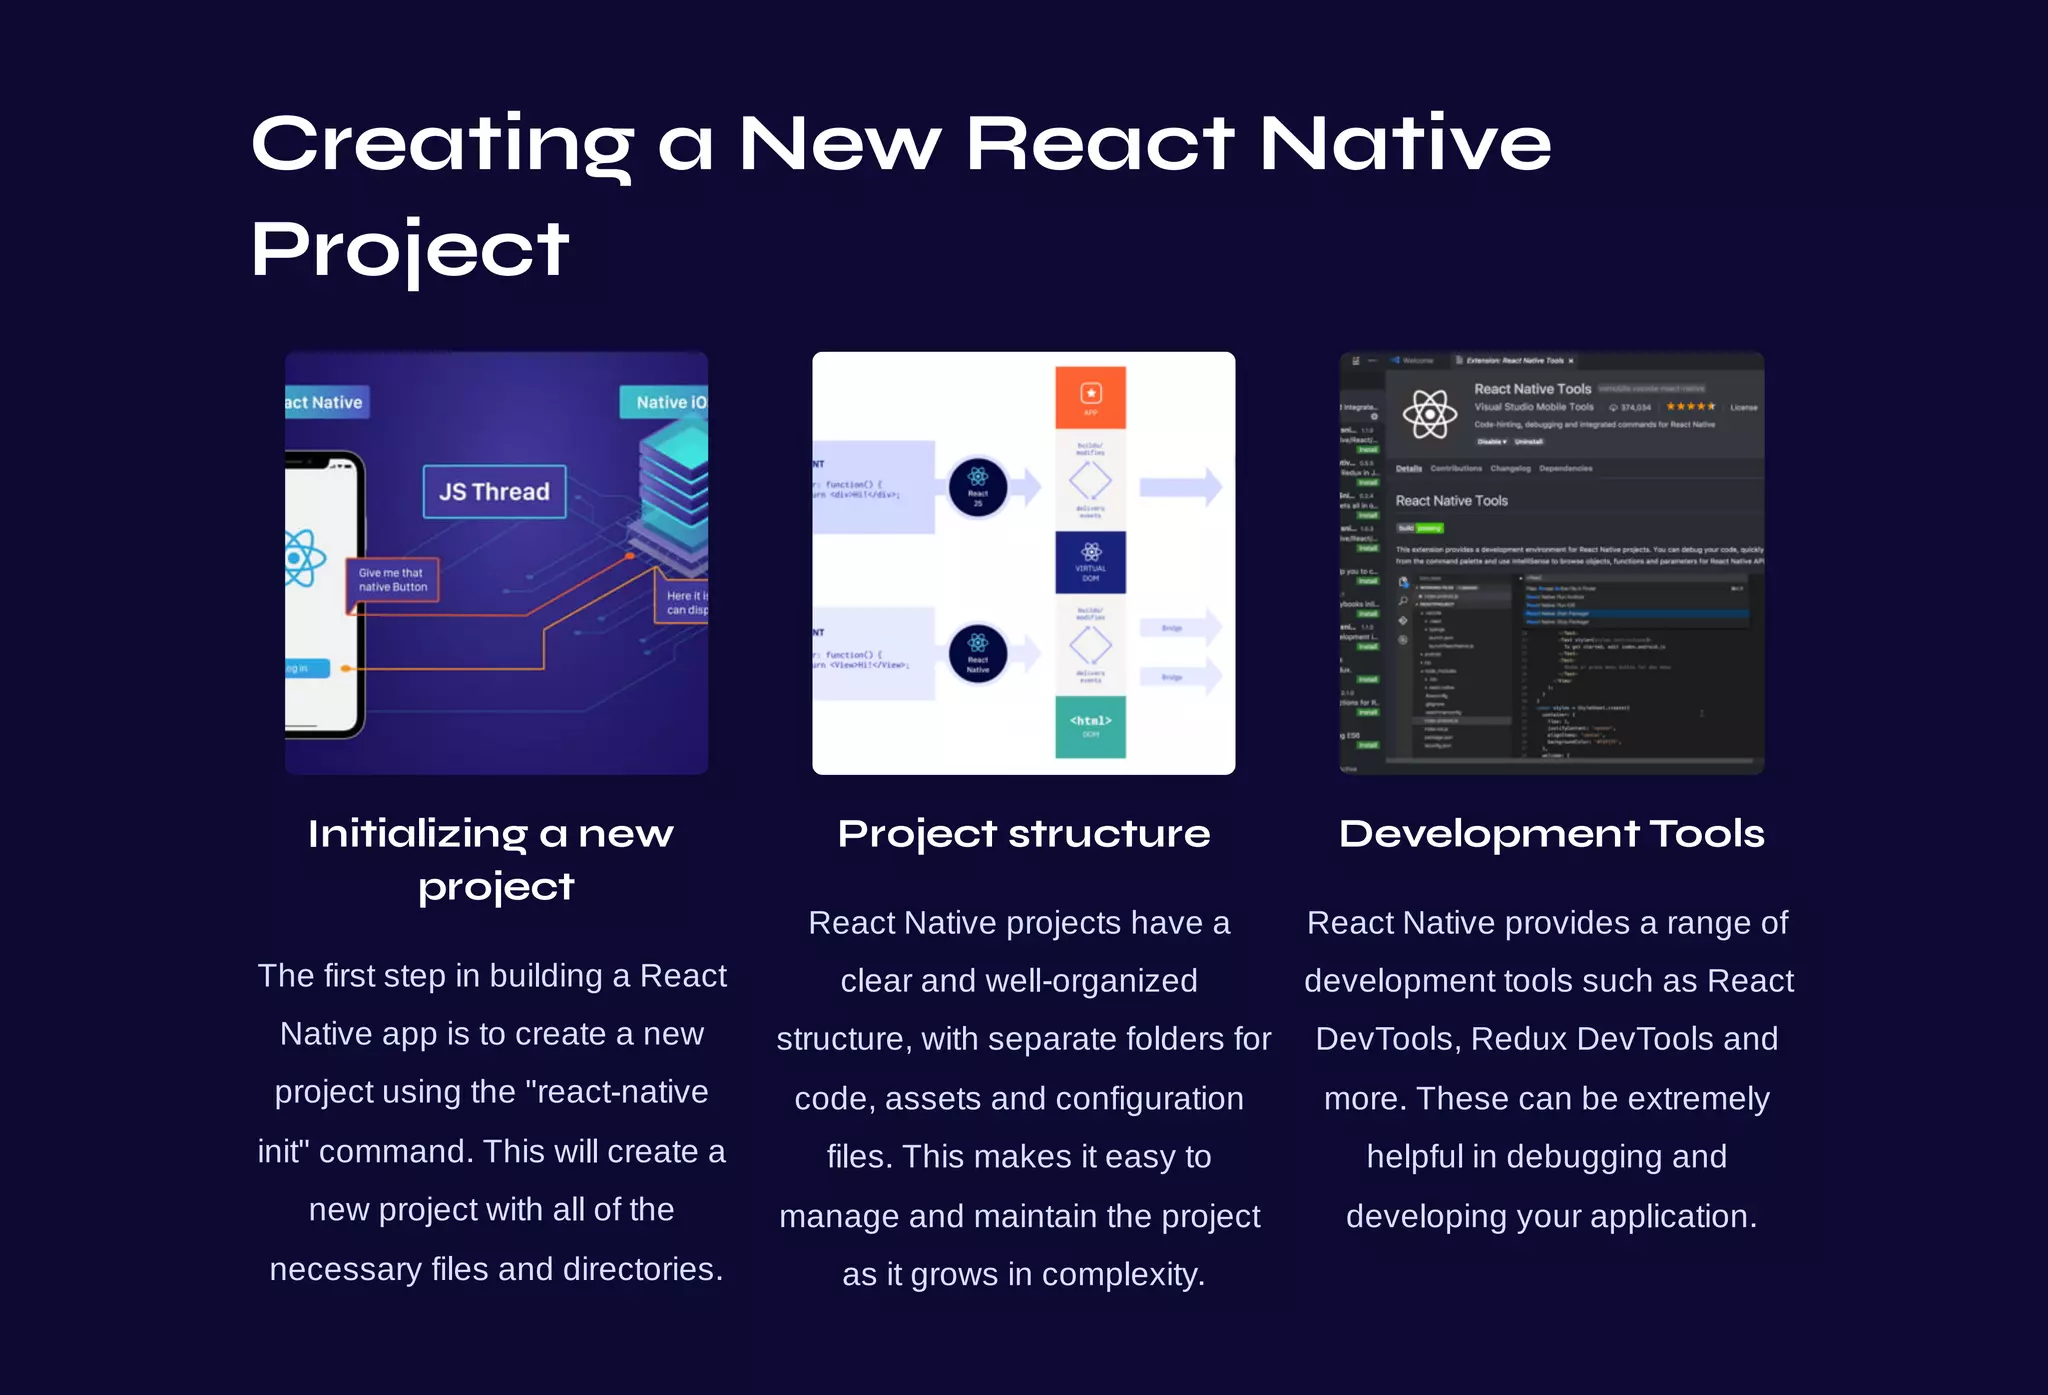
Task: Click the License link
Action: 1743,407
